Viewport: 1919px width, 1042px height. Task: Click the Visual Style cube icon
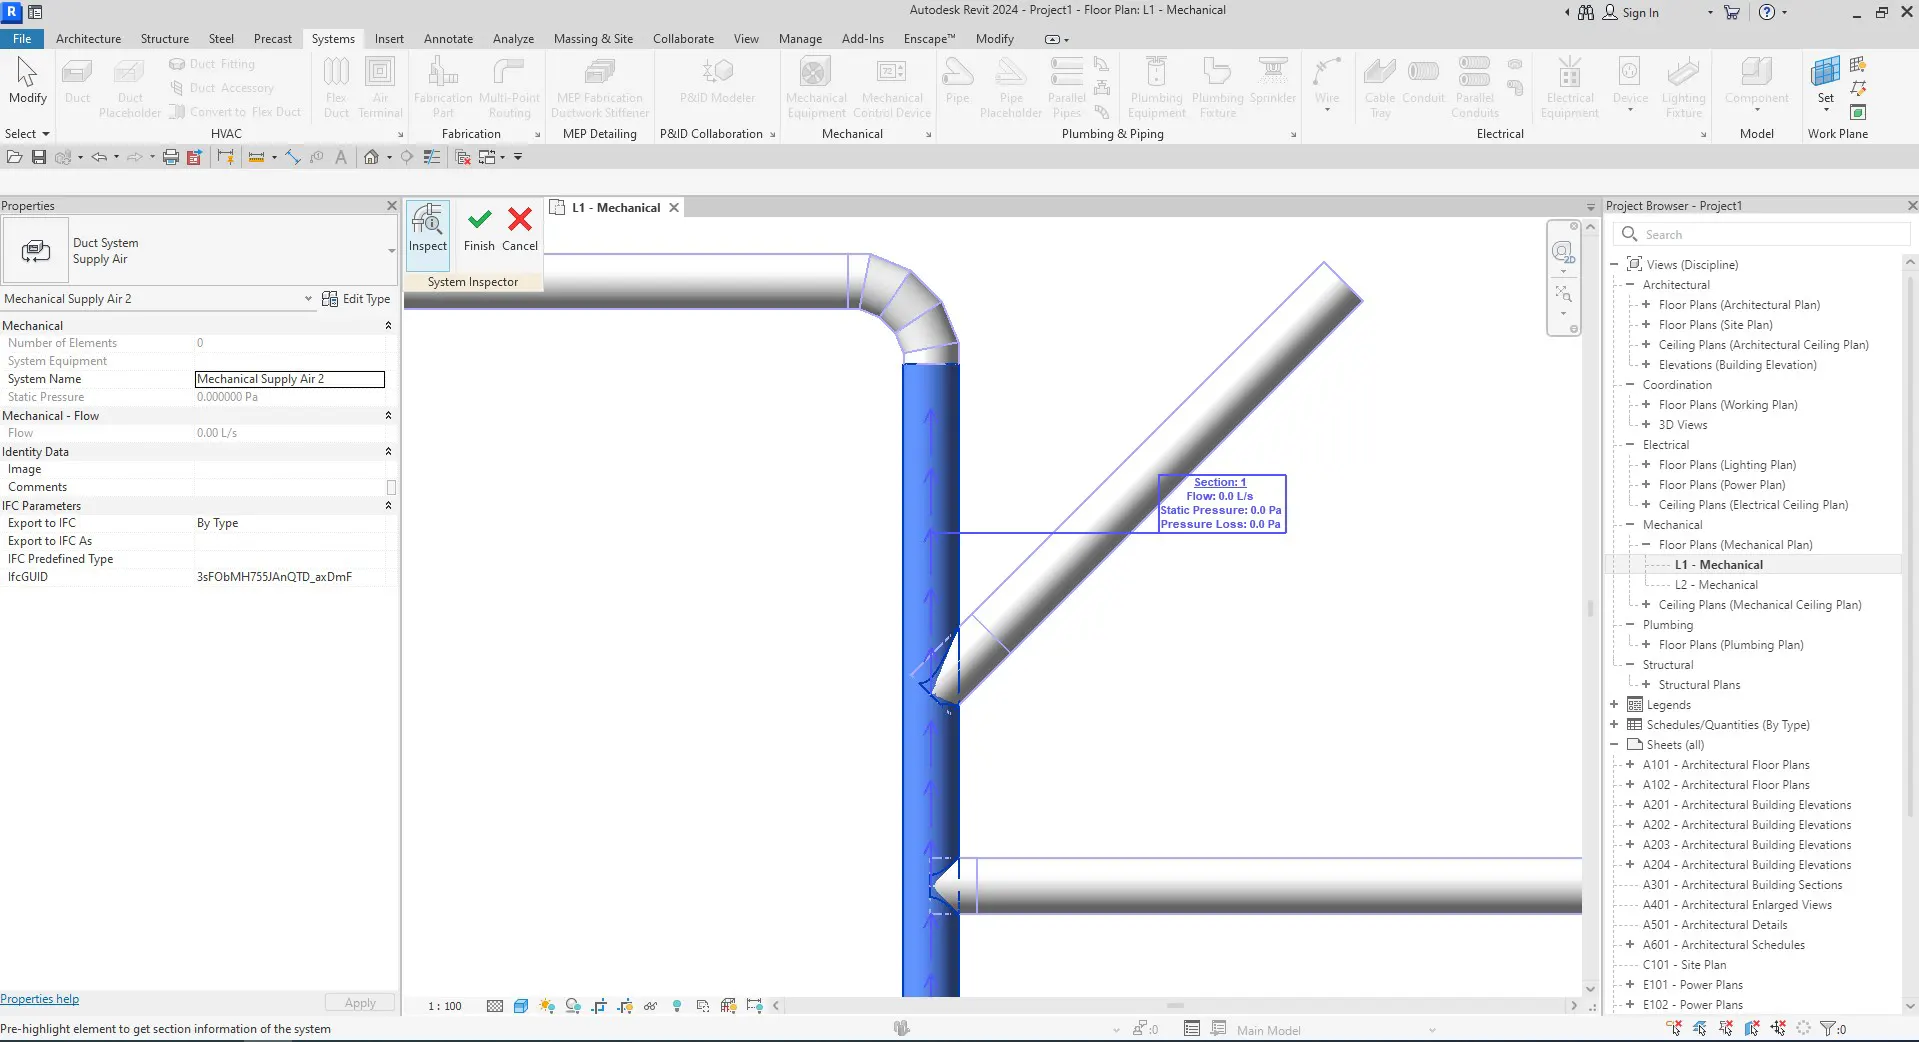(x=521, y=1006)
